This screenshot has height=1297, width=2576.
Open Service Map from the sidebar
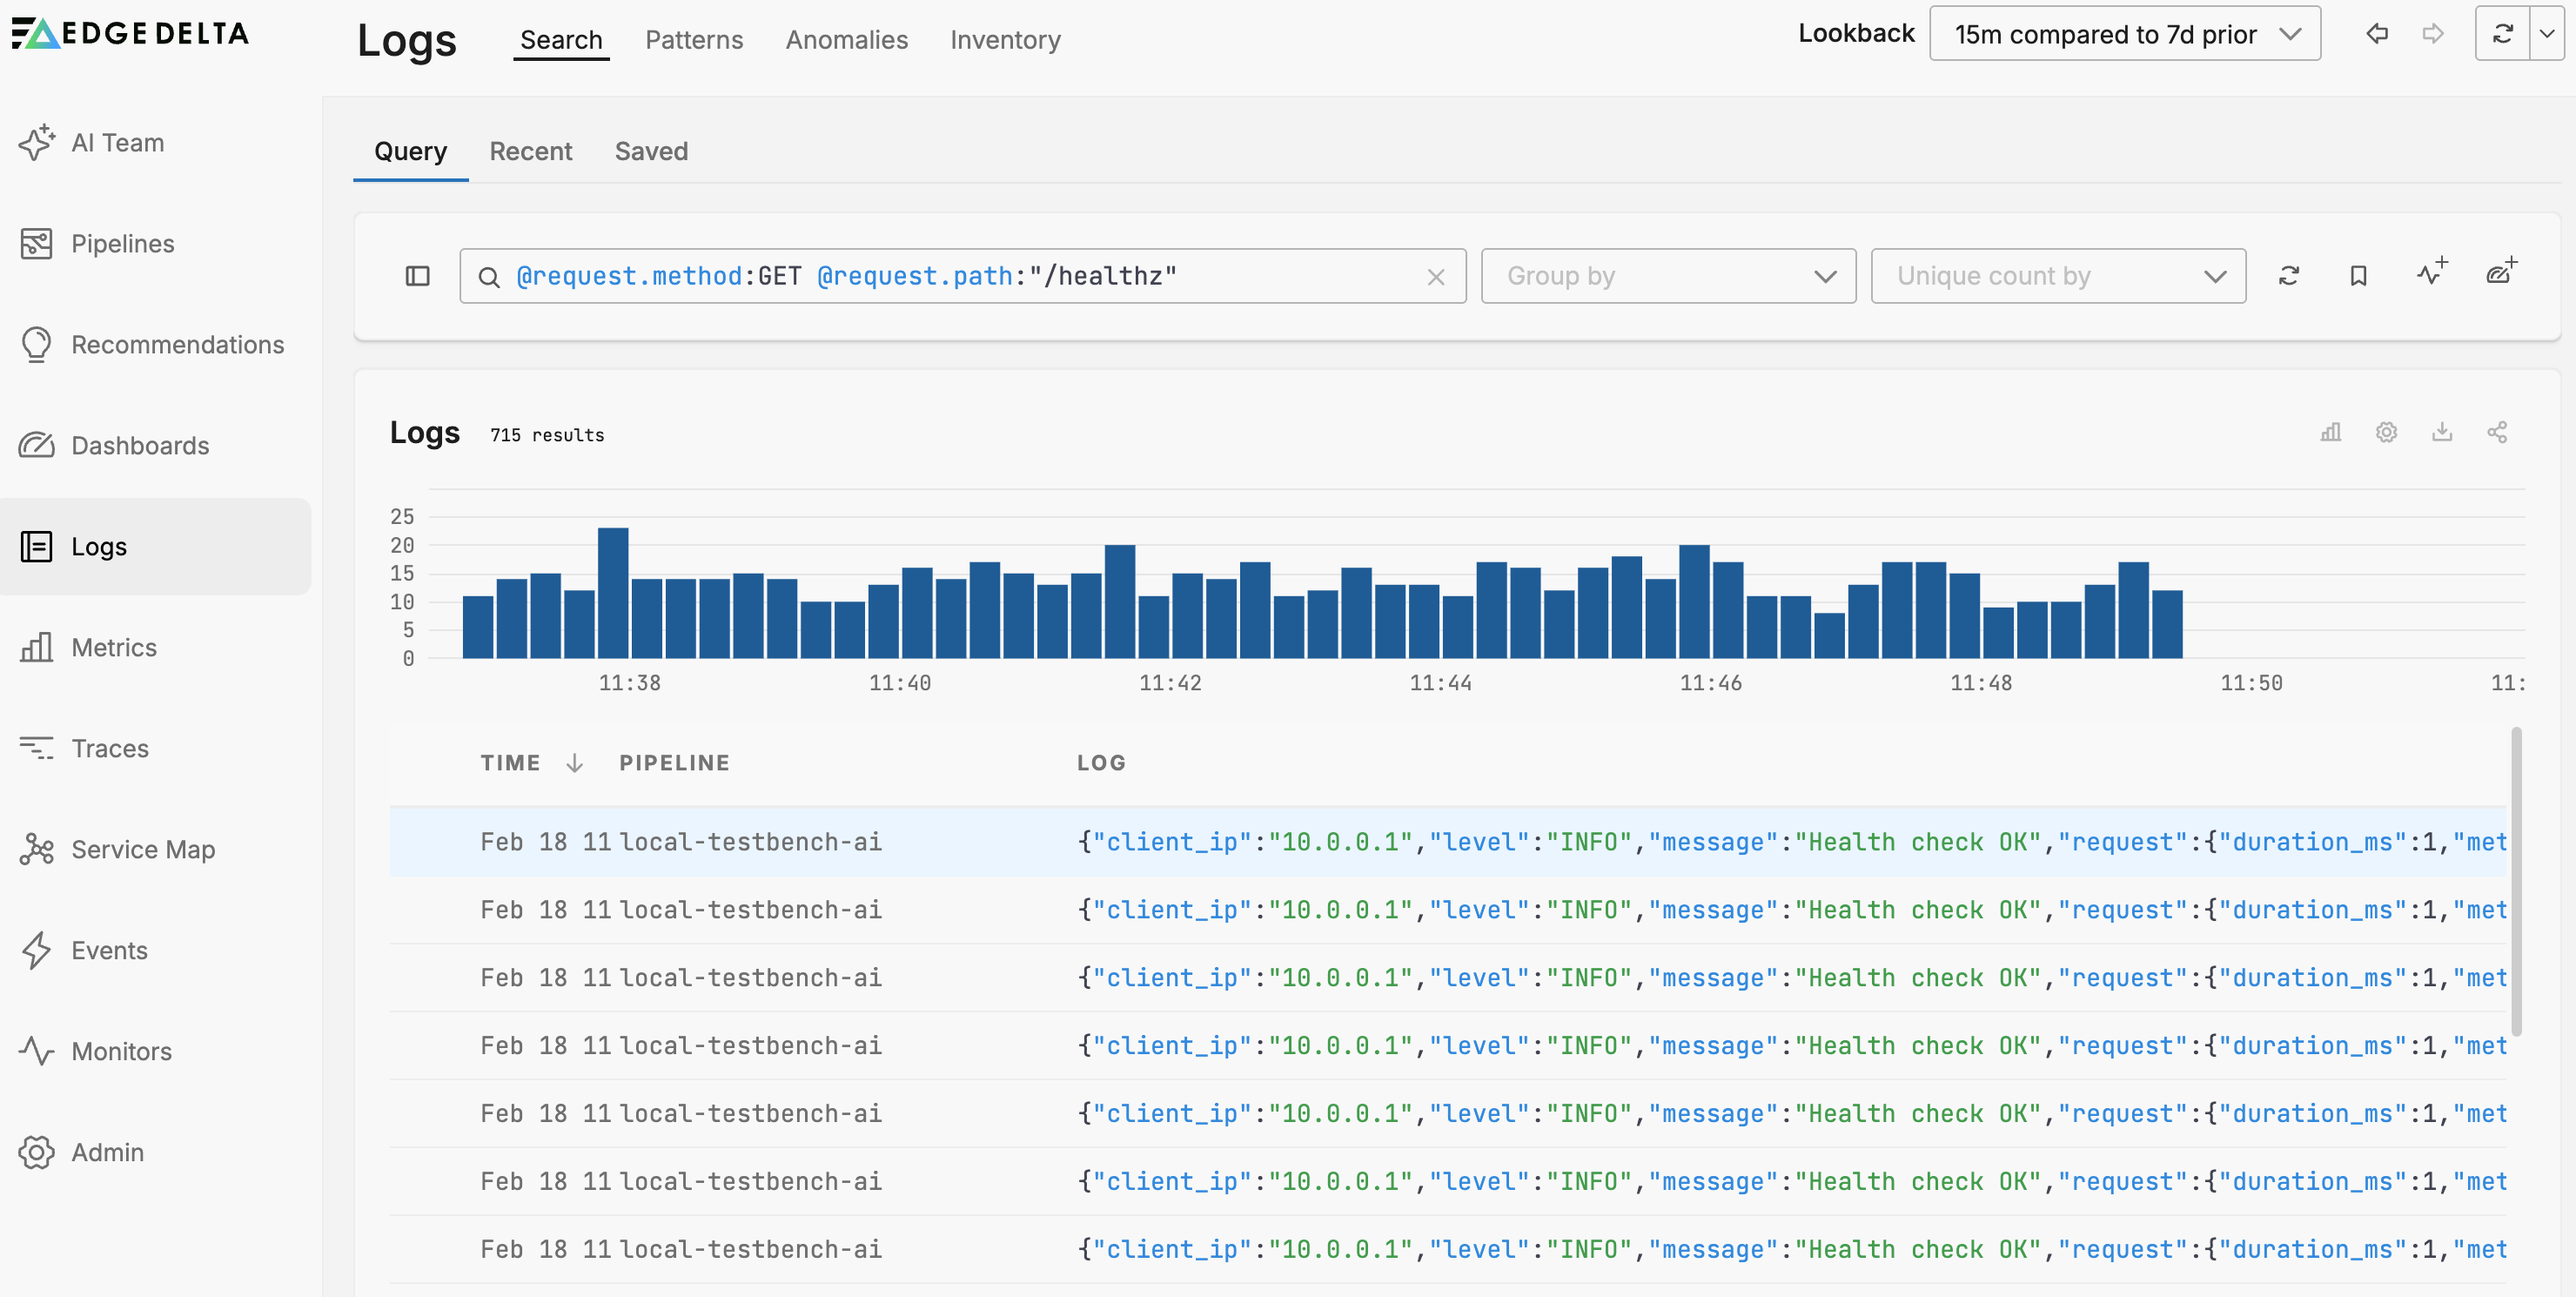(x=142, y=849)
